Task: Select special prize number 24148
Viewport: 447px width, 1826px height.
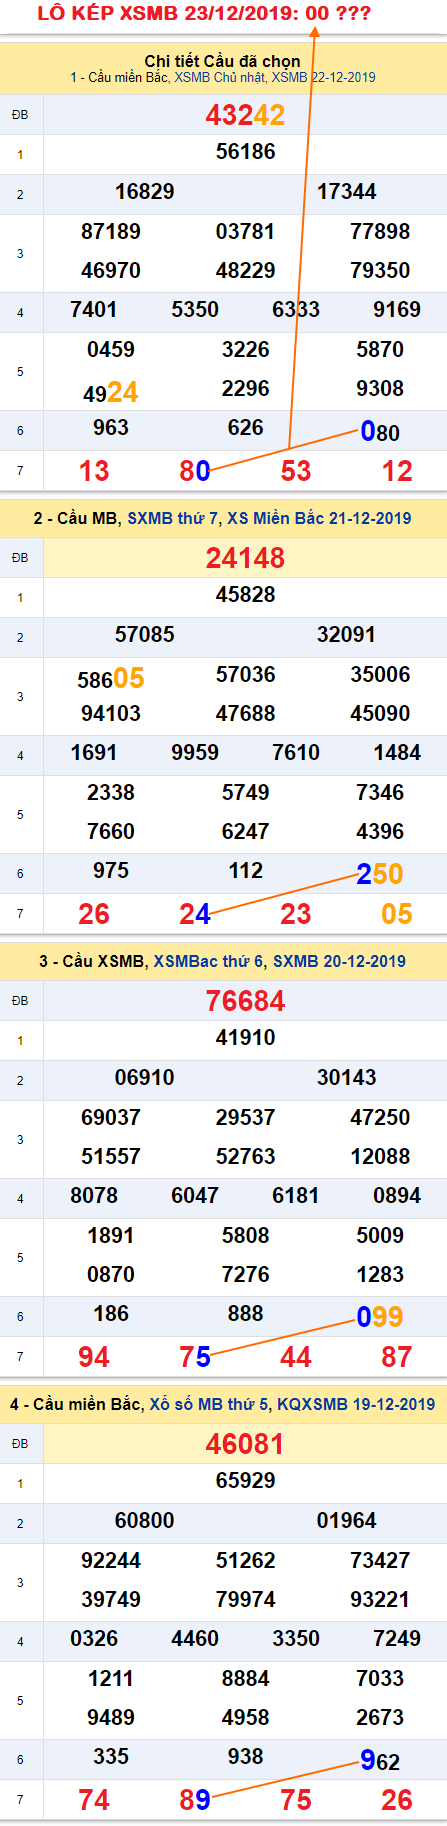Action: (x=245, y=558)
